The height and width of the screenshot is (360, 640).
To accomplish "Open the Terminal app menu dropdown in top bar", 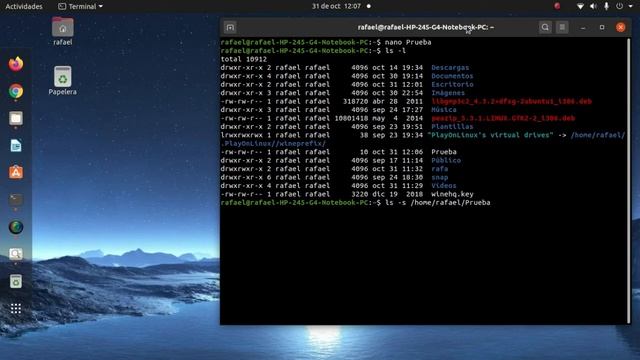I will (x=80, y=7).
